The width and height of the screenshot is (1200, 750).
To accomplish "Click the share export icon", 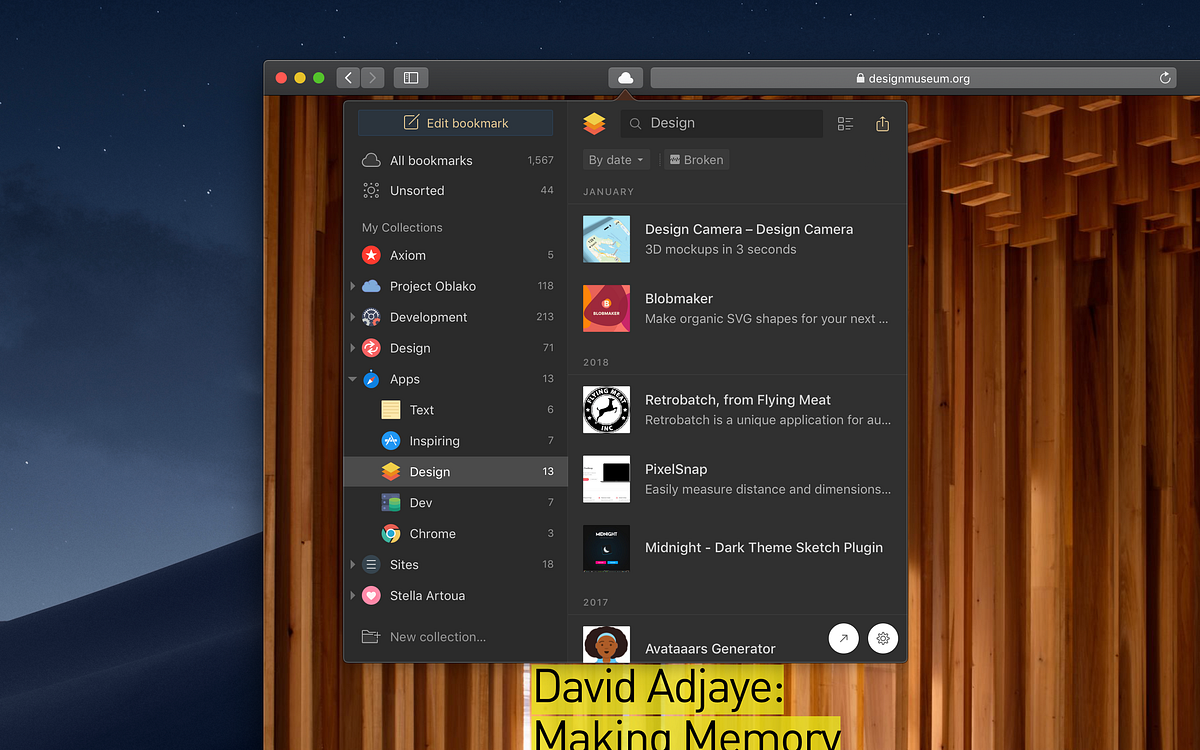I will point(882,124).
